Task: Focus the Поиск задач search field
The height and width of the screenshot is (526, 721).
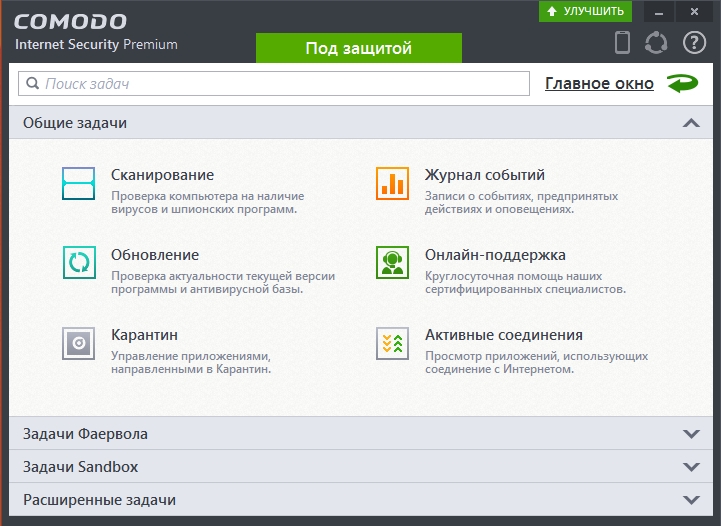Action: [x=274, y=83]
